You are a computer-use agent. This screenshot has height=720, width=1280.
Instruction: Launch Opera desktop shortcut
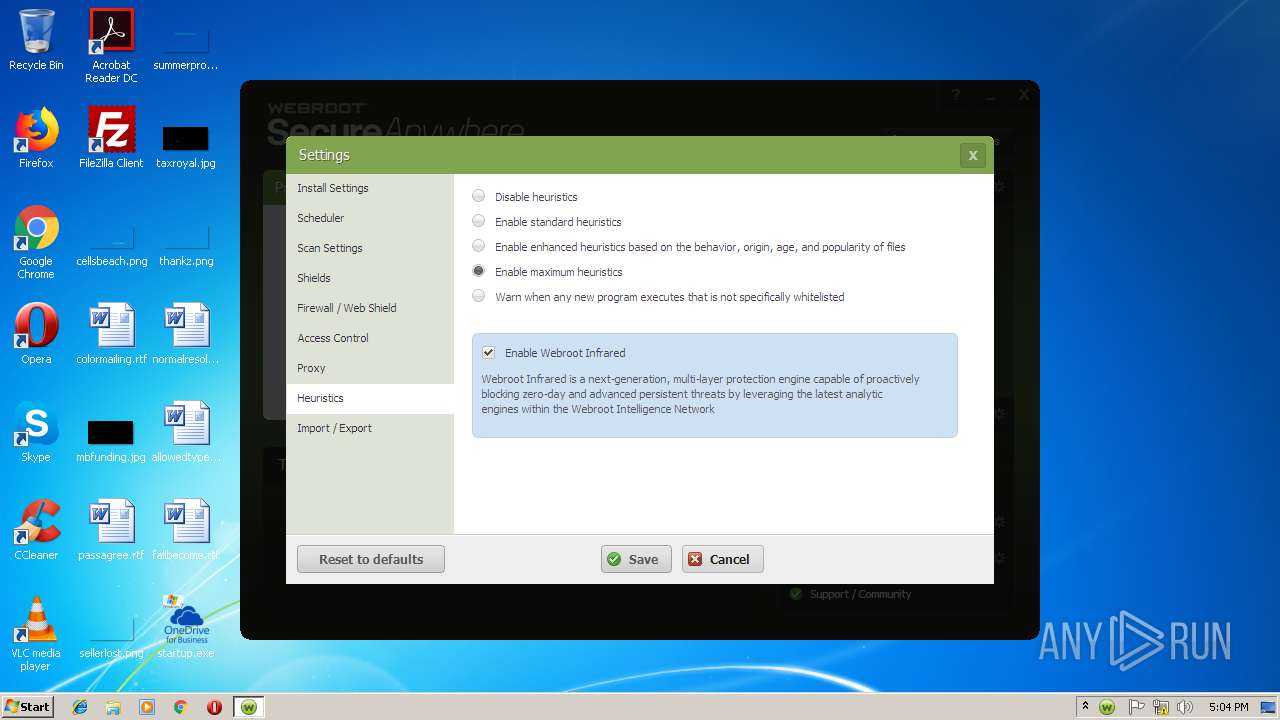point(36,334)
